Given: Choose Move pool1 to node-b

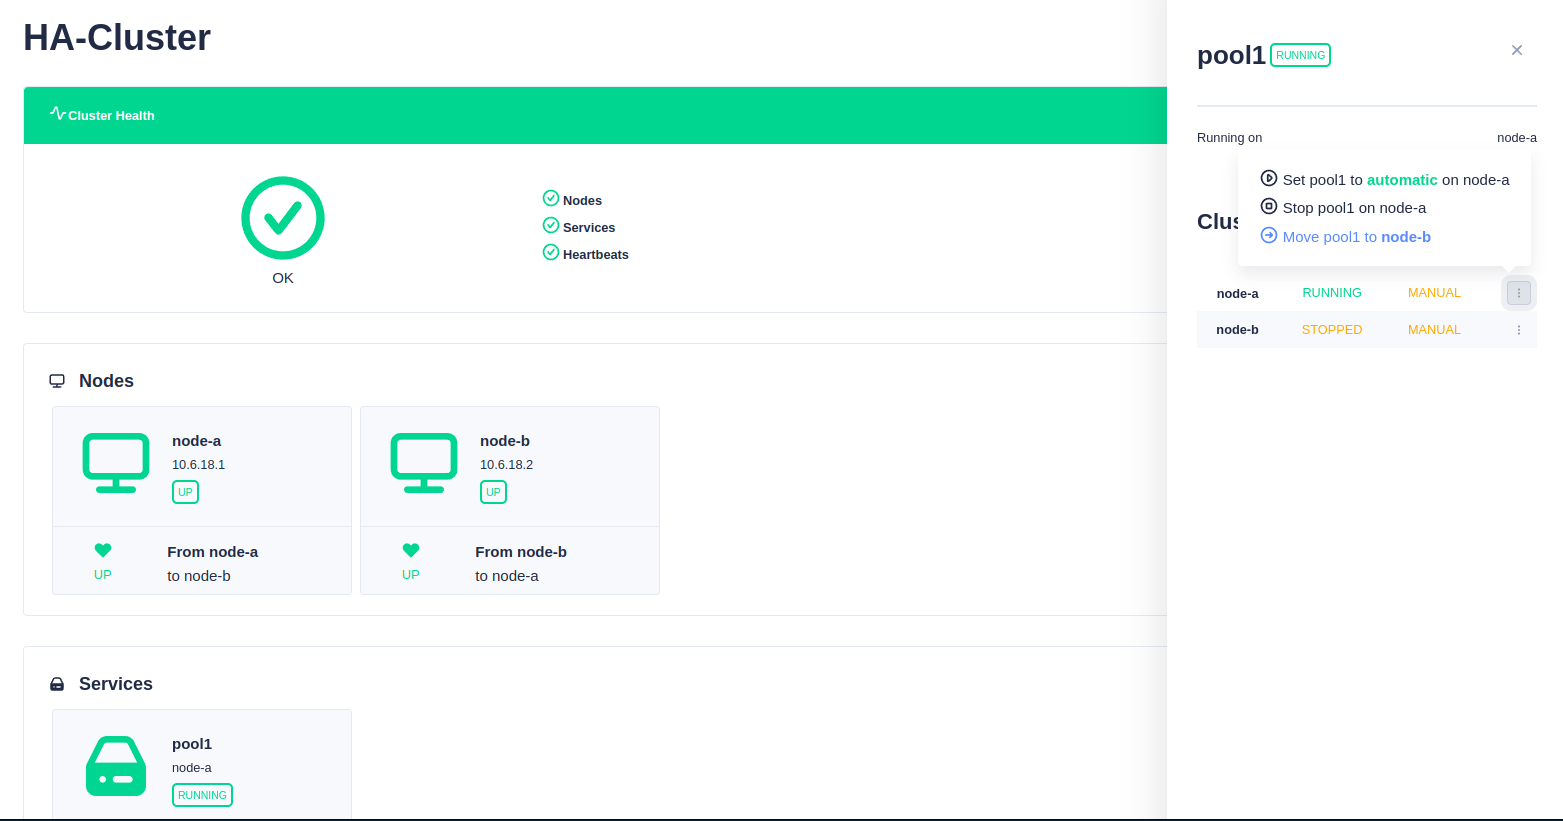Looking at the screenshot, I should click(1355, 237).
